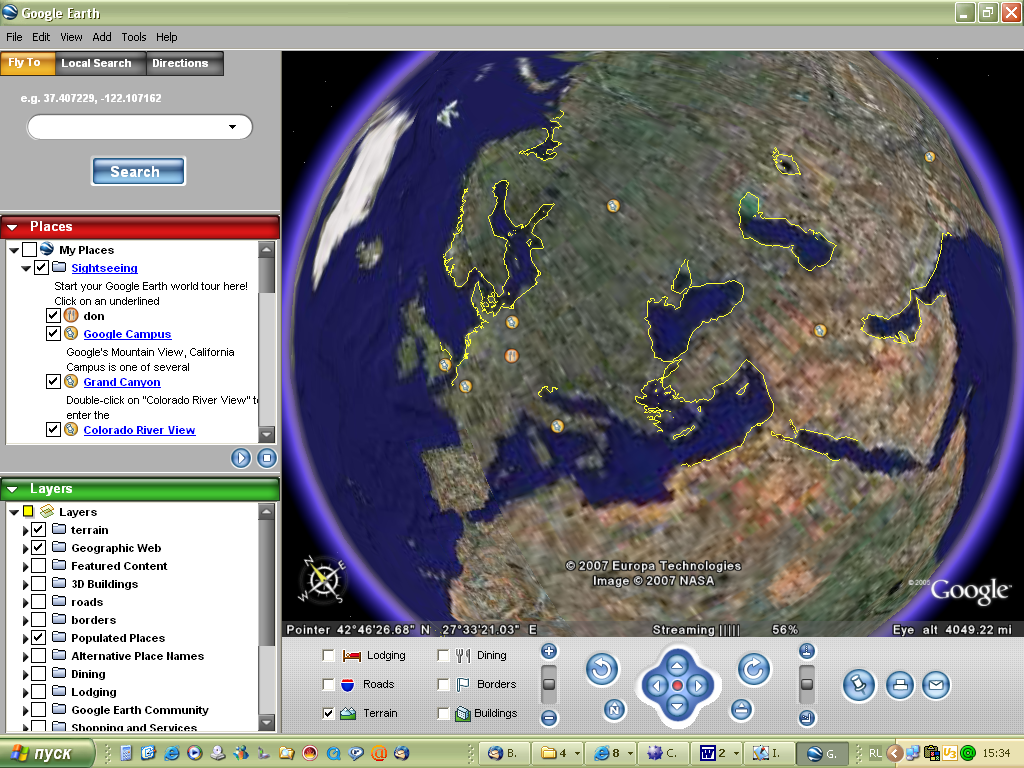1024x768 pixels.
Task: Enable the Borders checkbox below the map
Action: [x=443, y=684]
